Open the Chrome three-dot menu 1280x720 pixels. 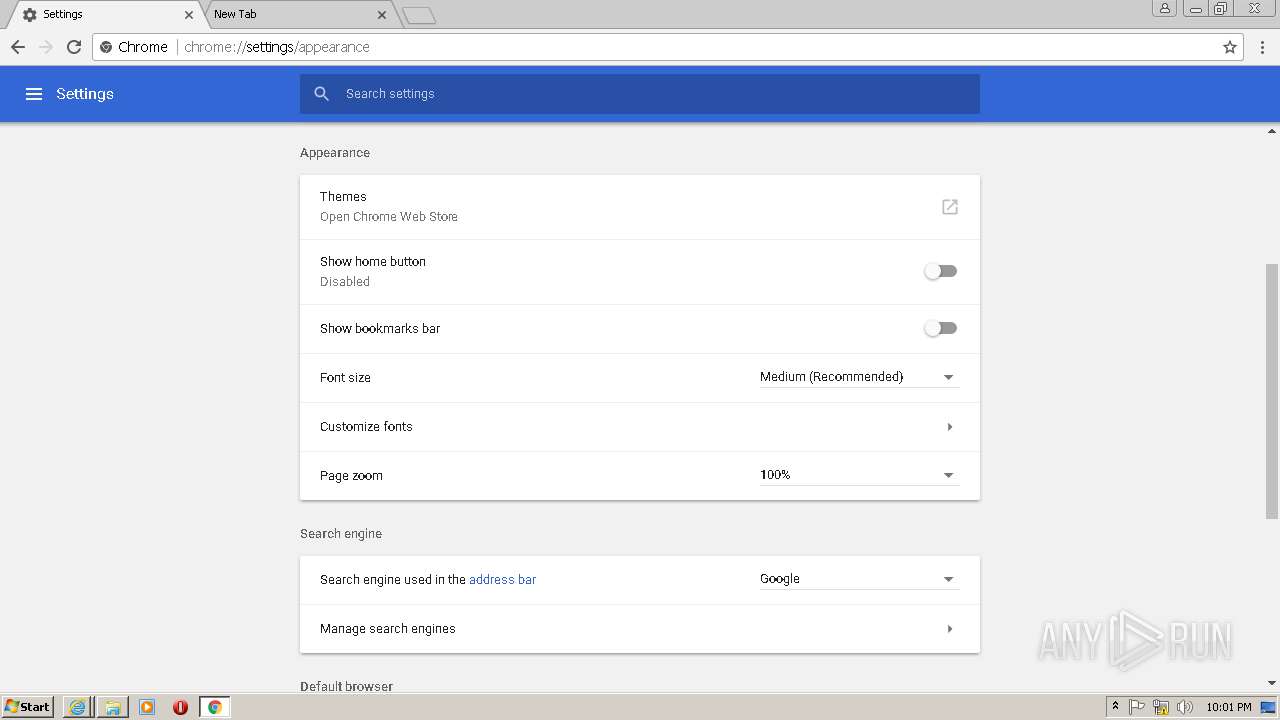pos(1263,47)
